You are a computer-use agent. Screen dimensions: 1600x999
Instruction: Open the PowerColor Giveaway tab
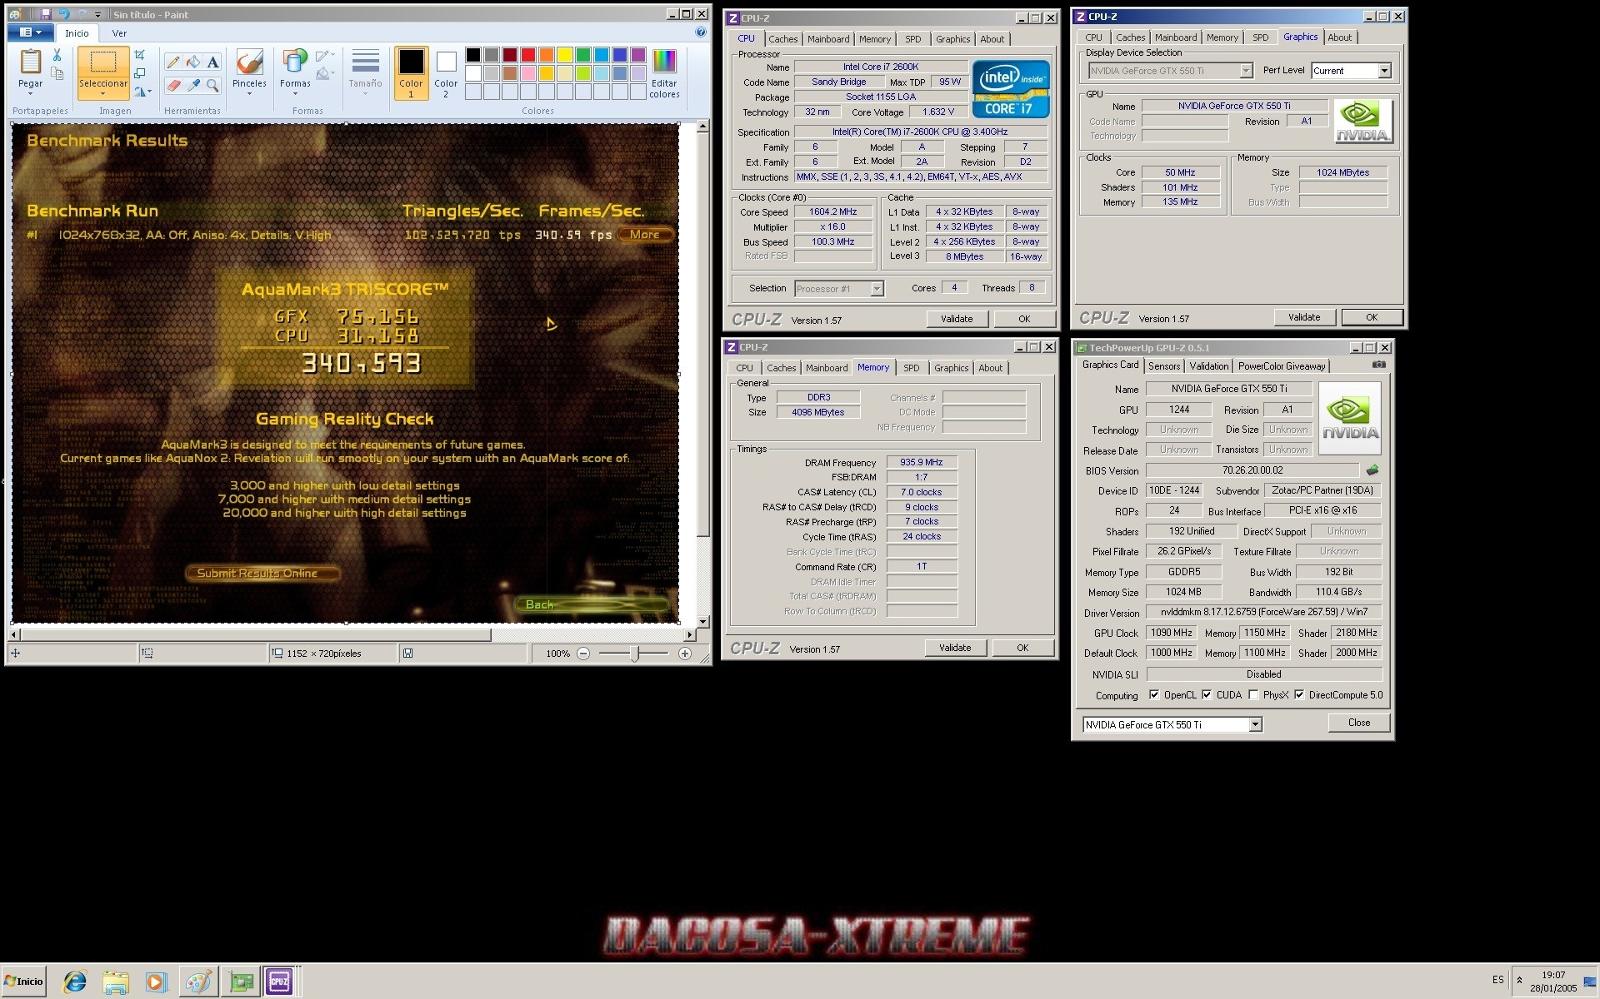click(x=1281, y=366)
